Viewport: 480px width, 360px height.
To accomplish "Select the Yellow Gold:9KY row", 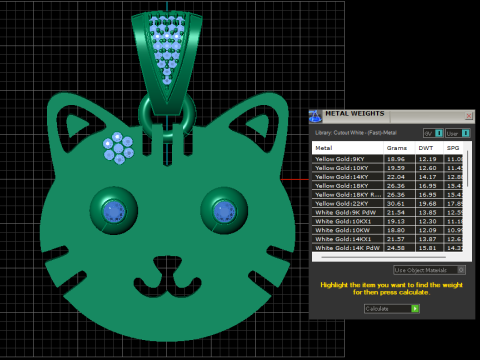I will 388,159.
